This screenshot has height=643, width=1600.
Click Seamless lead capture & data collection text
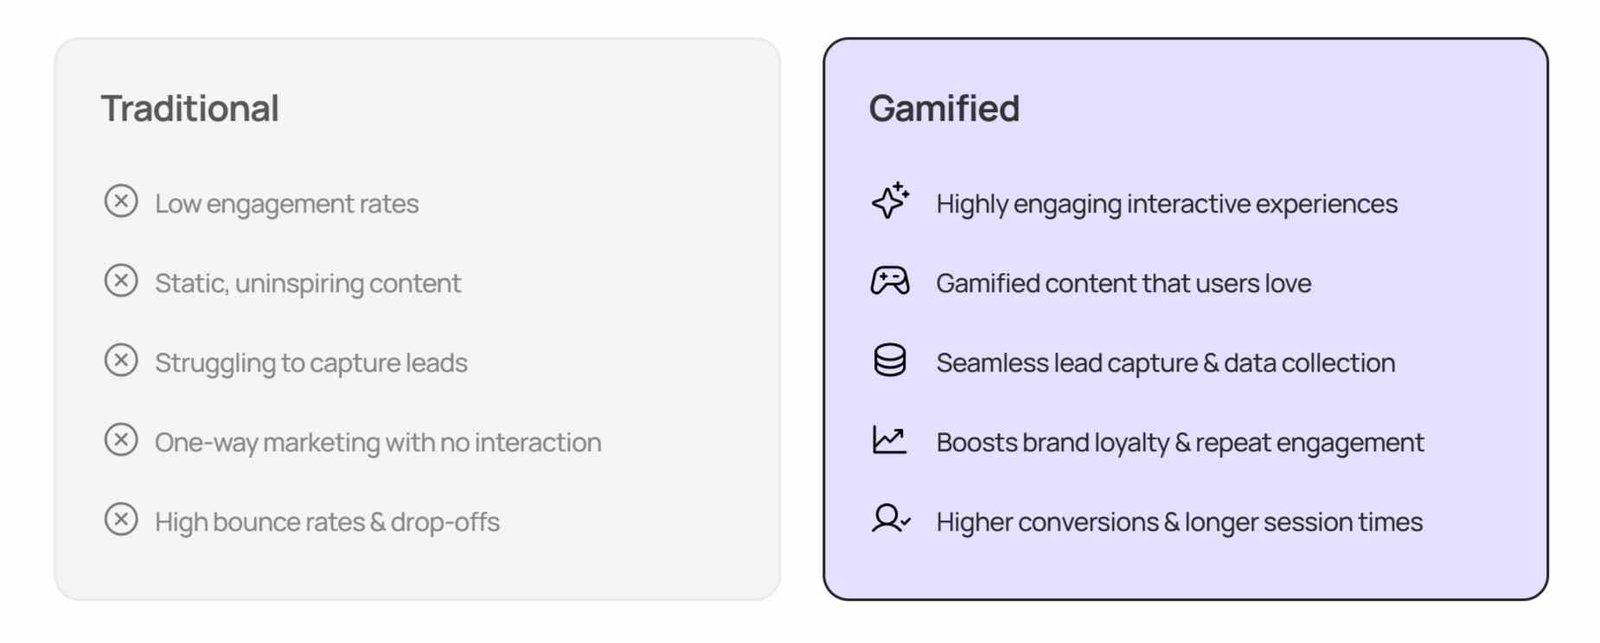[1166, 363]
